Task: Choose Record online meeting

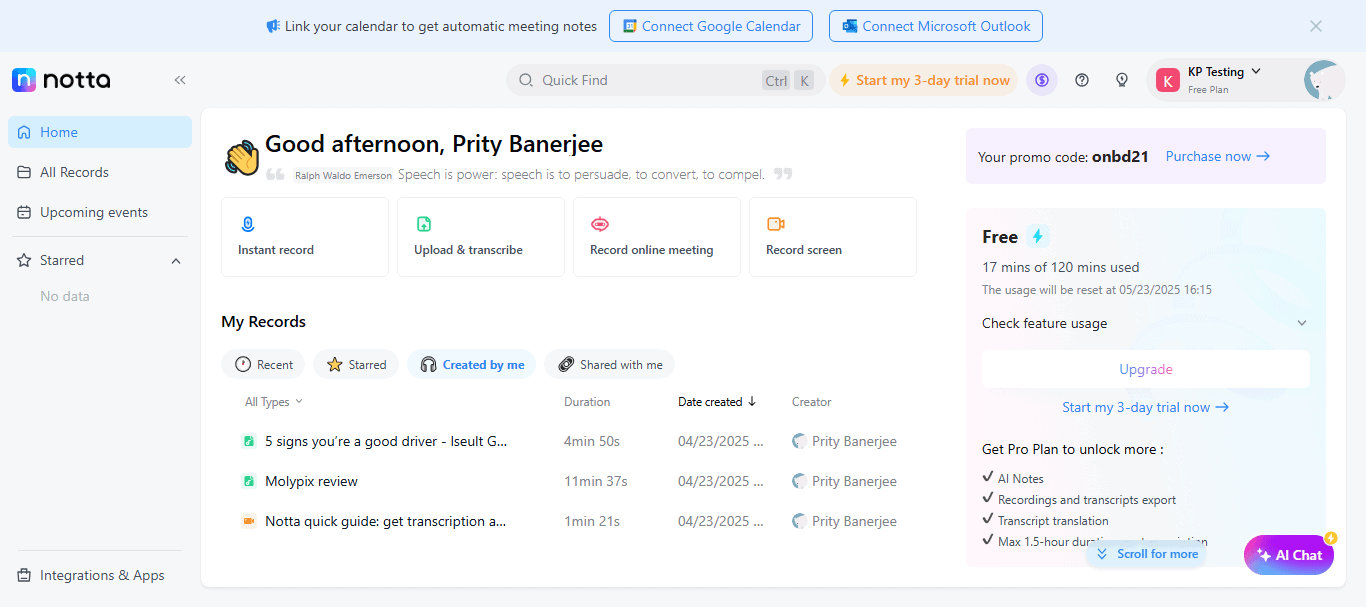Action: 656,237
